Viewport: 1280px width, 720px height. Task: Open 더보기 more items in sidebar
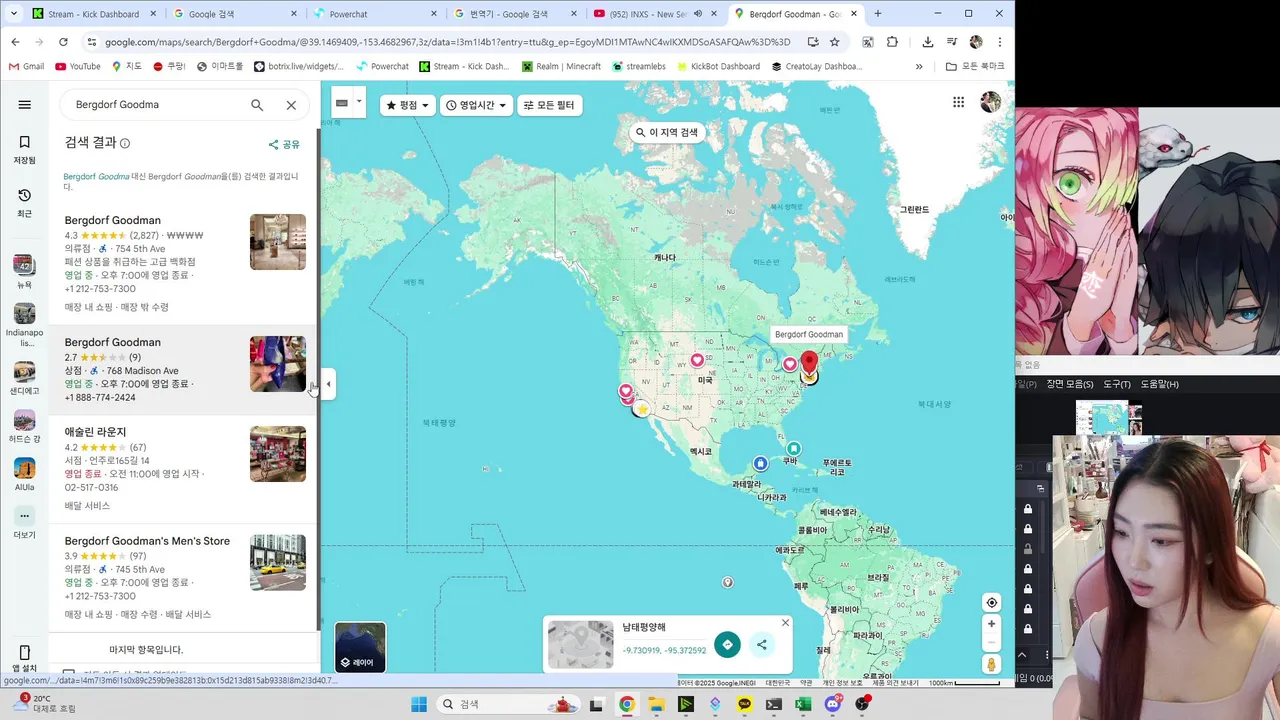[25, 523]
